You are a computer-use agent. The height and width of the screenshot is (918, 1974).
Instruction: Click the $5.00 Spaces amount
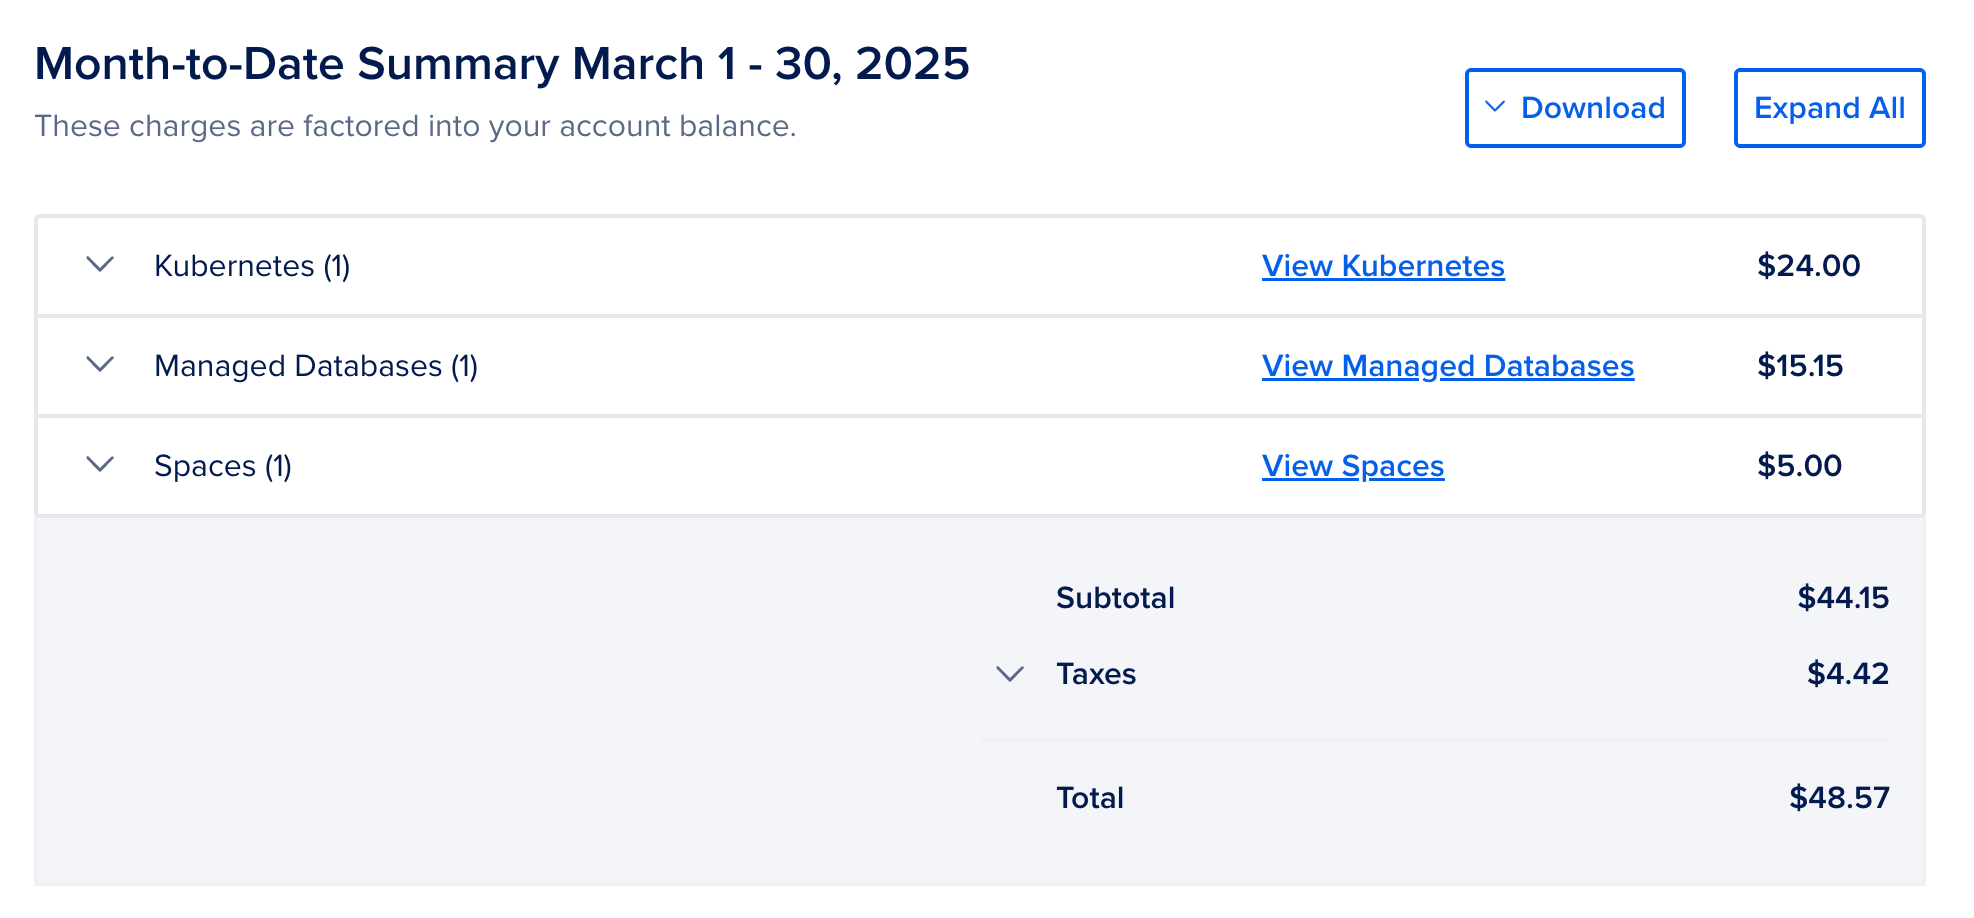point(1799,466)
